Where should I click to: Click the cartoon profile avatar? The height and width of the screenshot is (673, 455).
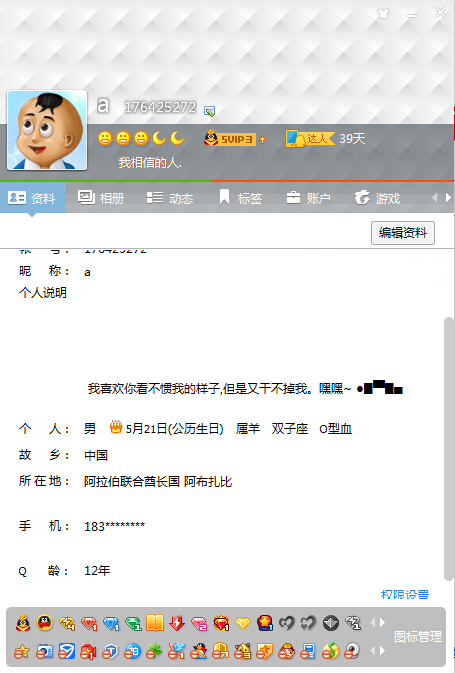[x=47, y=130]
